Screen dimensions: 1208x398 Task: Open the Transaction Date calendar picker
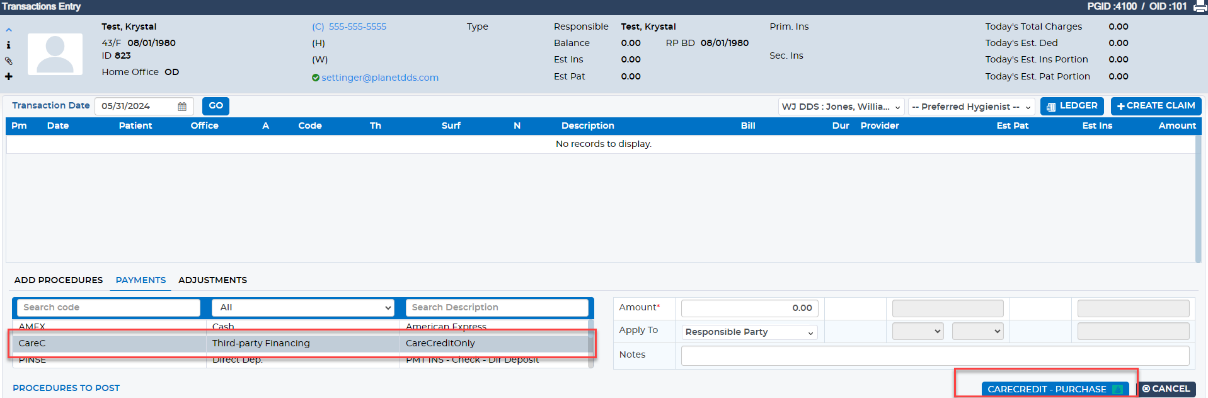pos(182,106)
